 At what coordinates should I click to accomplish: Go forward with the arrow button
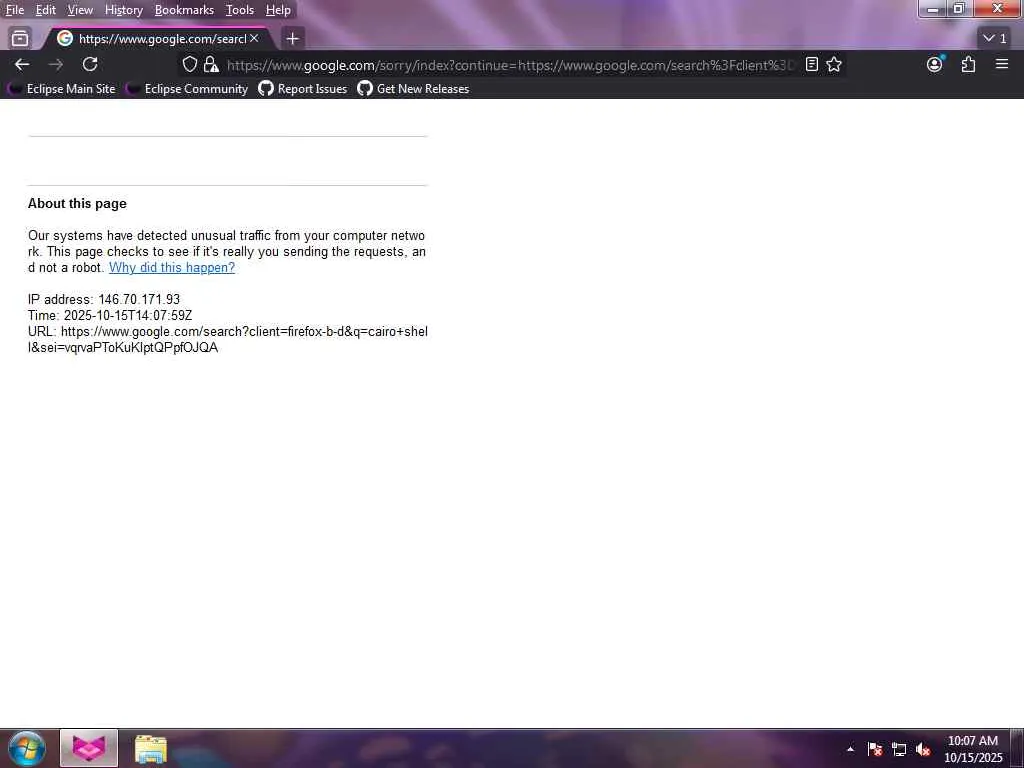(x=56, y=64)
